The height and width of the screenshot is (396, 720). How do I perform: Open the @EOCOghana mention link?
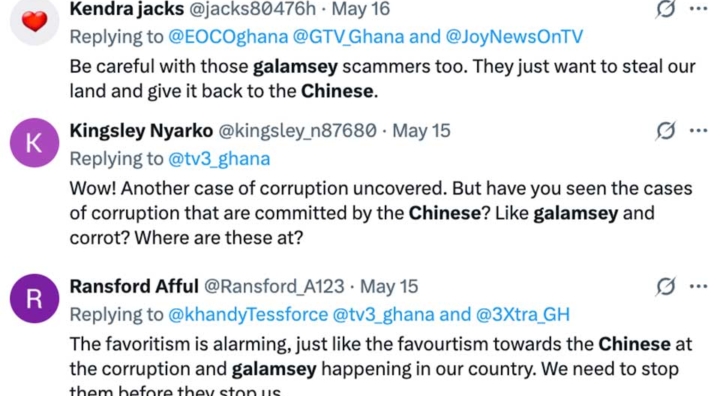[x=228, y=37]
